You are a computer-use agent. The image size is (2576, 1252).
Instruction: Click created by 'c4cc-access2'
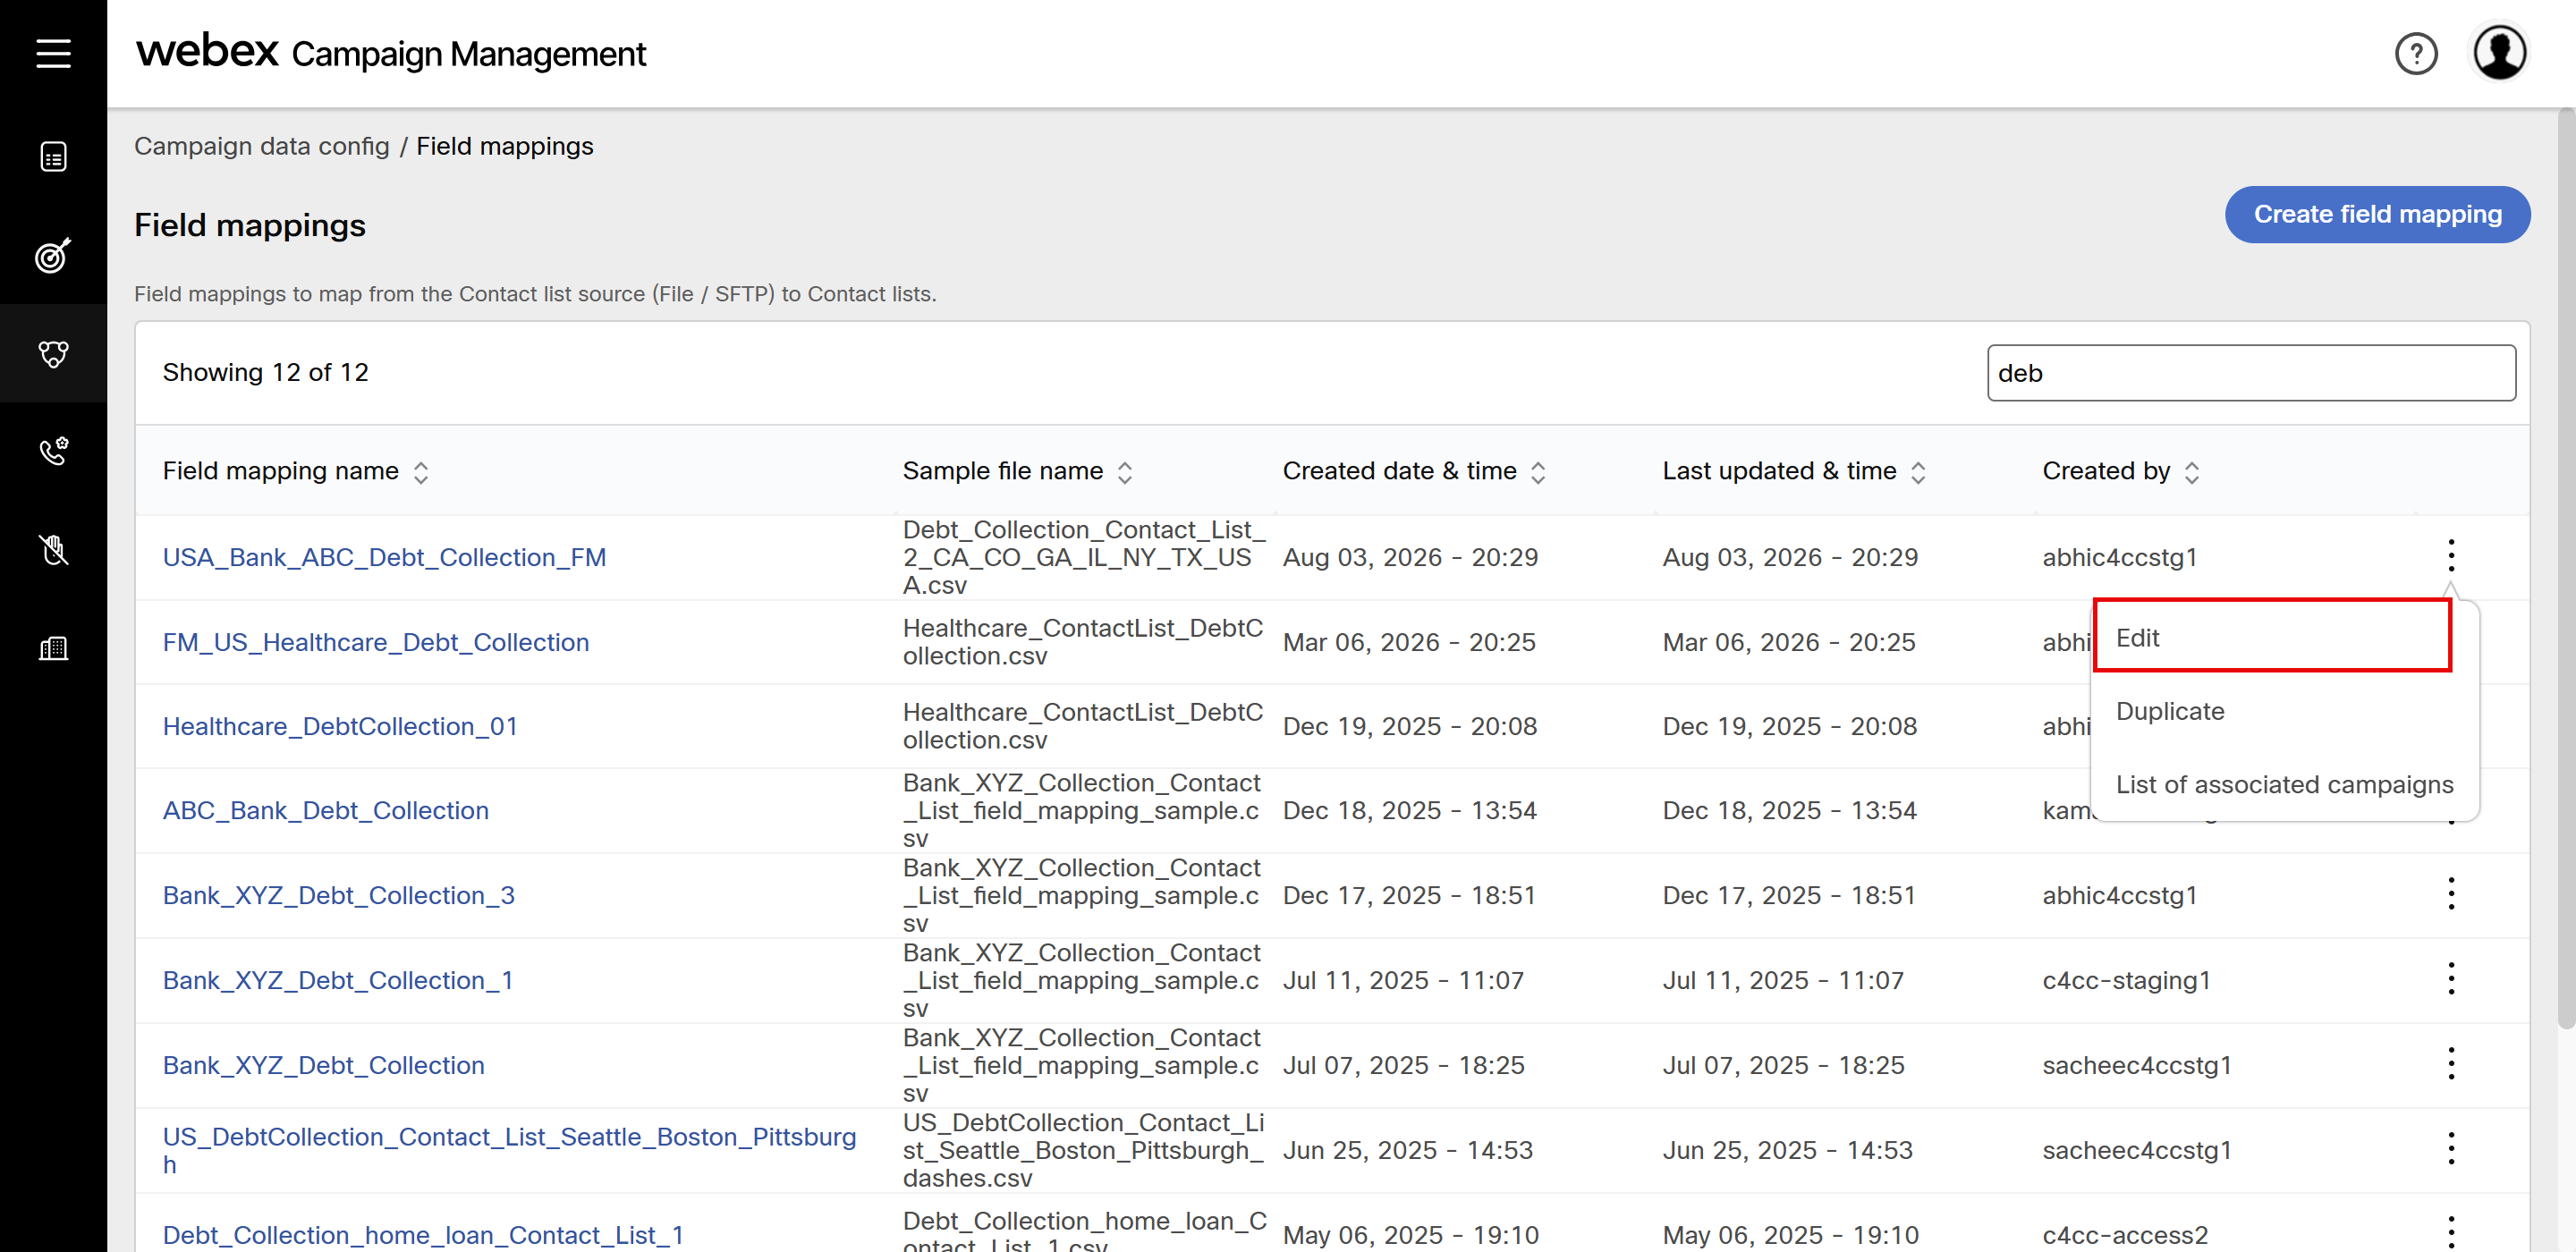point(2125,1235)
